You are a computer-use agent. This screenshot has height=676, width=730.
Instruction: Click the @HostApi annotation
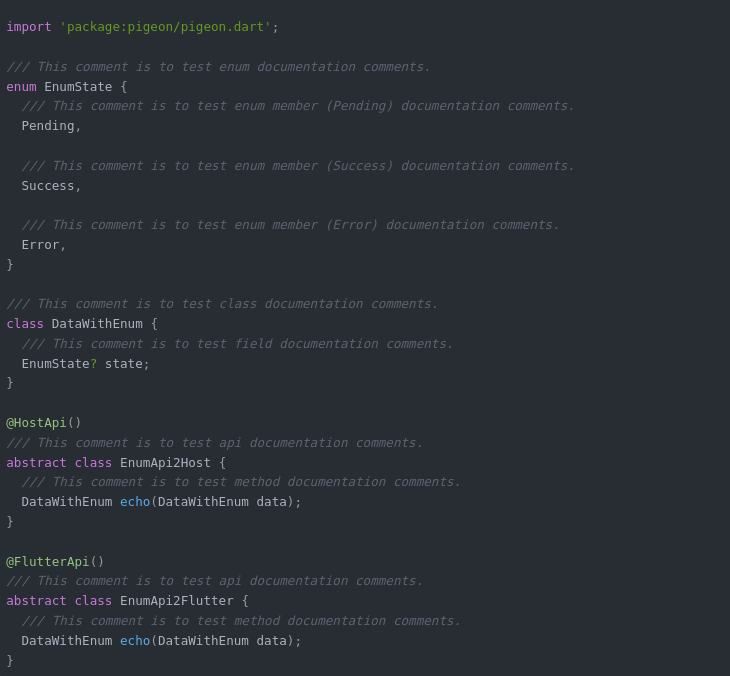[36, 423]
